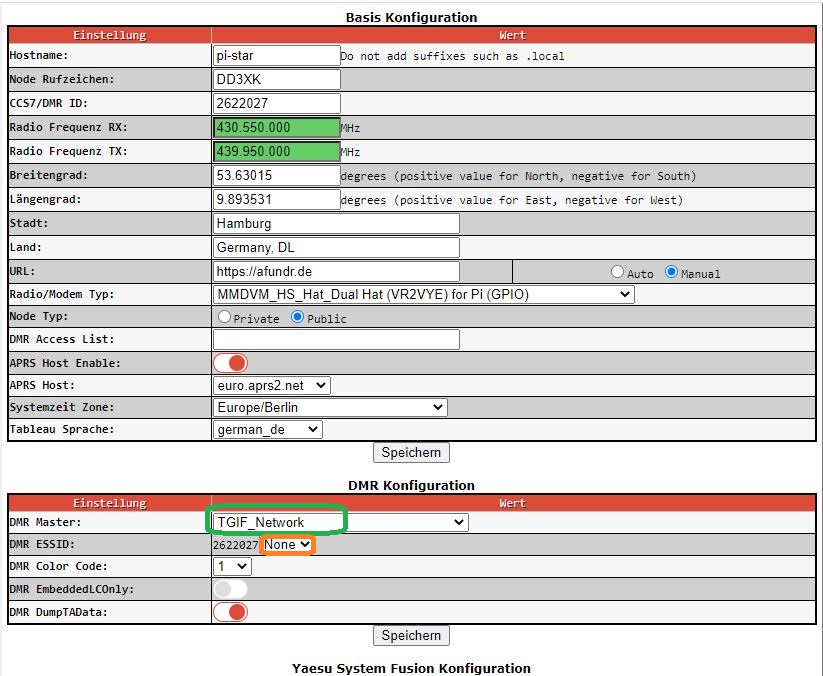This screenshot has width=823, height=676.
Task: Click the 'DMR Master:' label
Action: pos(46,522)
